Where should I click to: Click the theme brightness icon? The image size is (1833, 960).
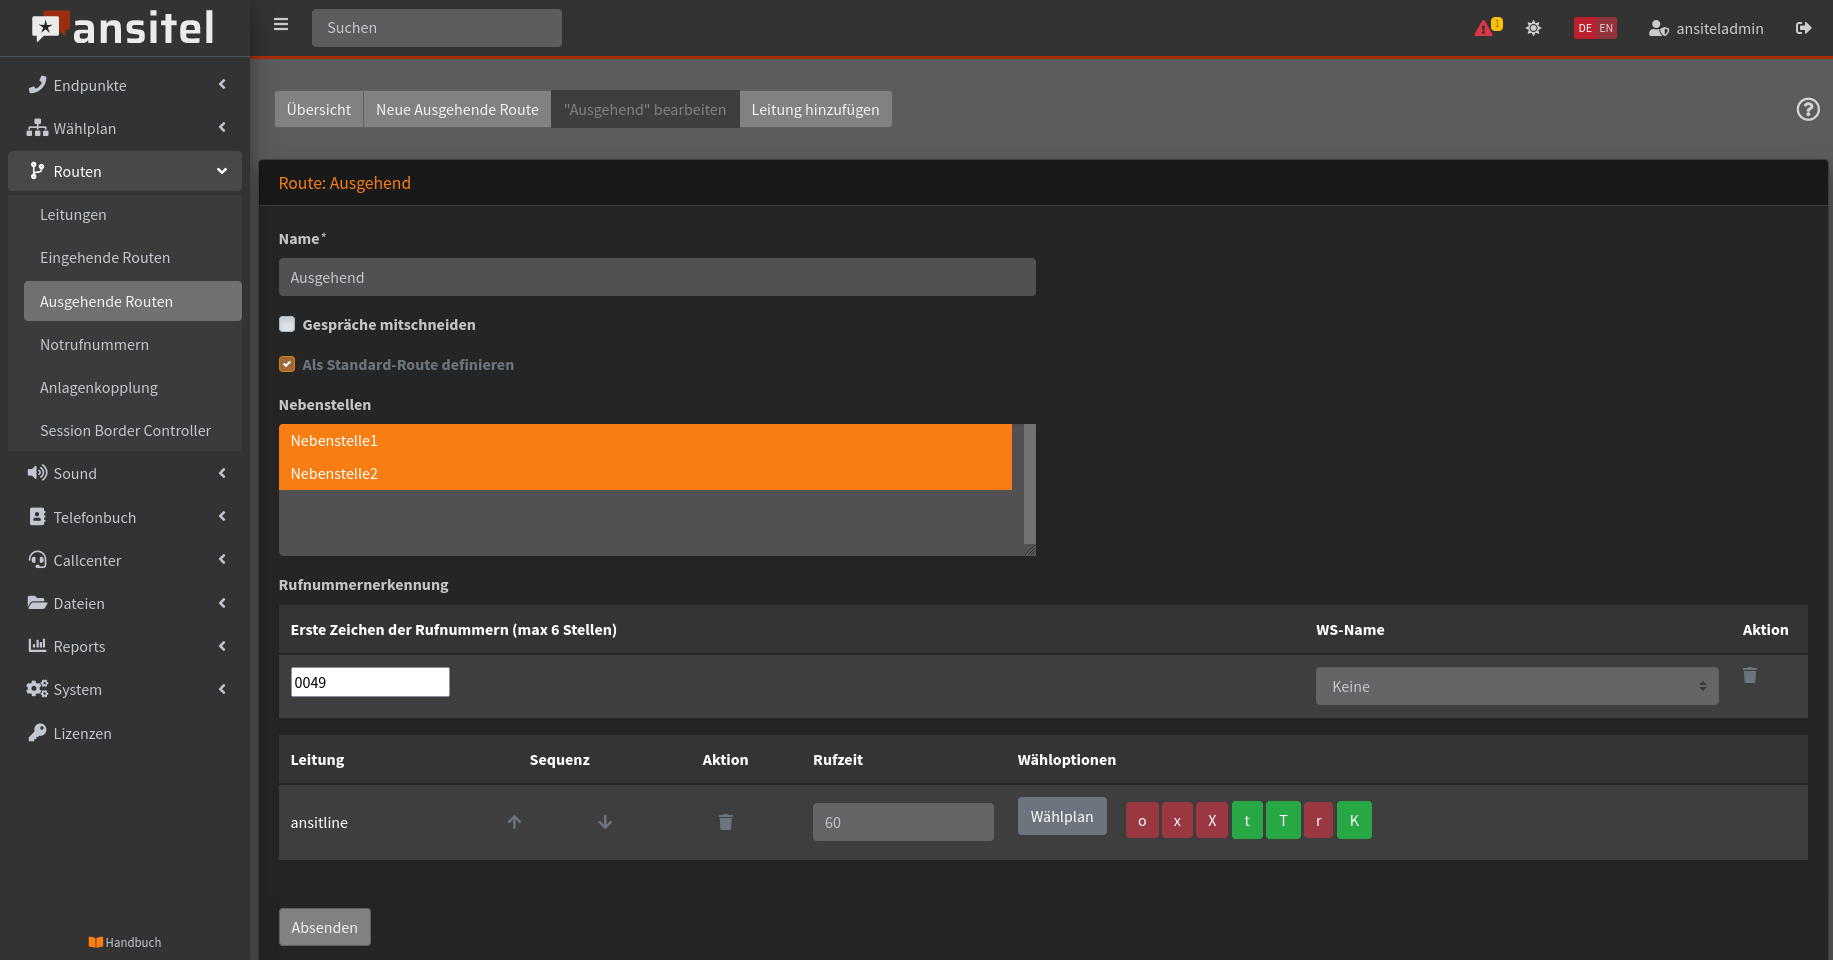click(x=1533, y=28)
